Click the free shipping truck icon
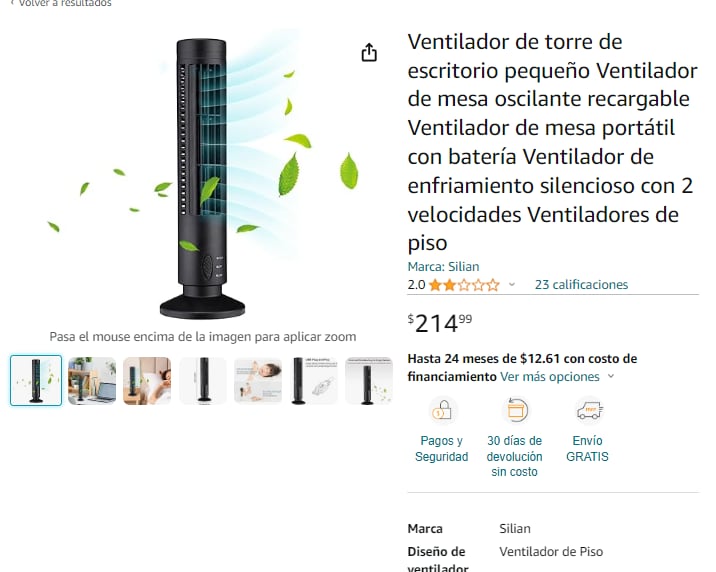The height and width of the screenshot is (572, 716). click(590, 410)
